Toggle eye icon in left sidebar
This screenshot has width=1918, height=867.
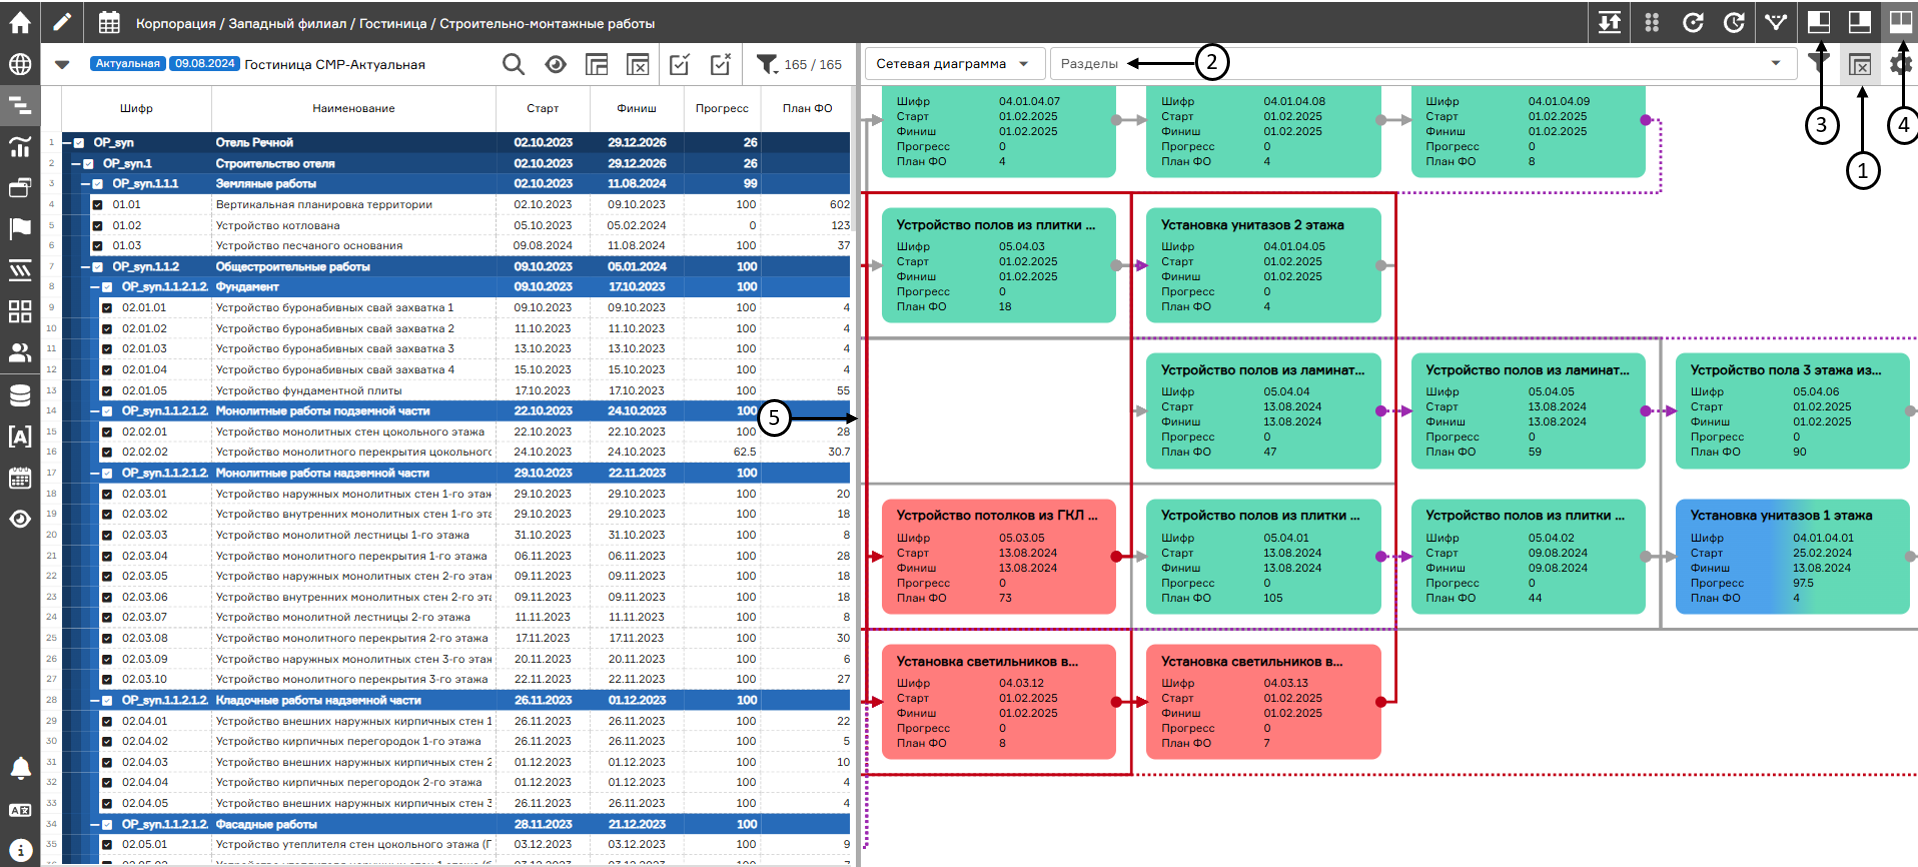pos(19,519)
